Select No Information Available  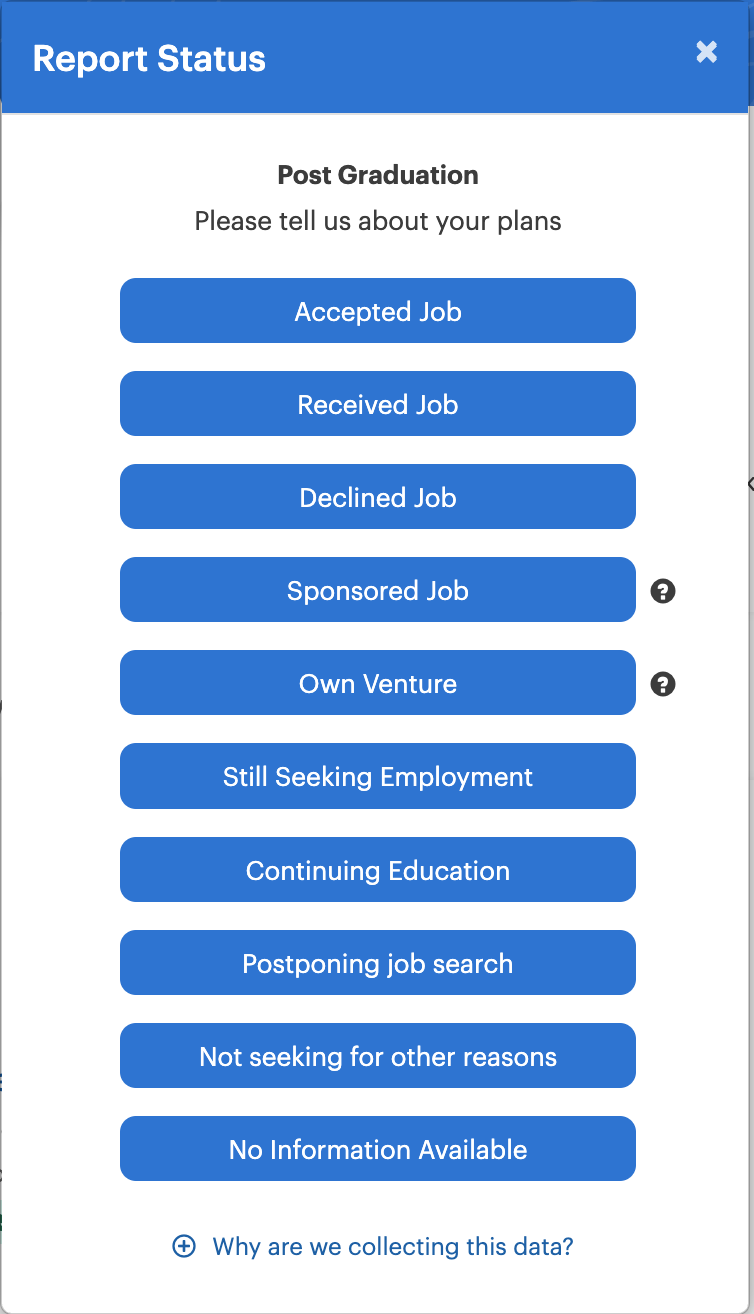(378, 1149)
